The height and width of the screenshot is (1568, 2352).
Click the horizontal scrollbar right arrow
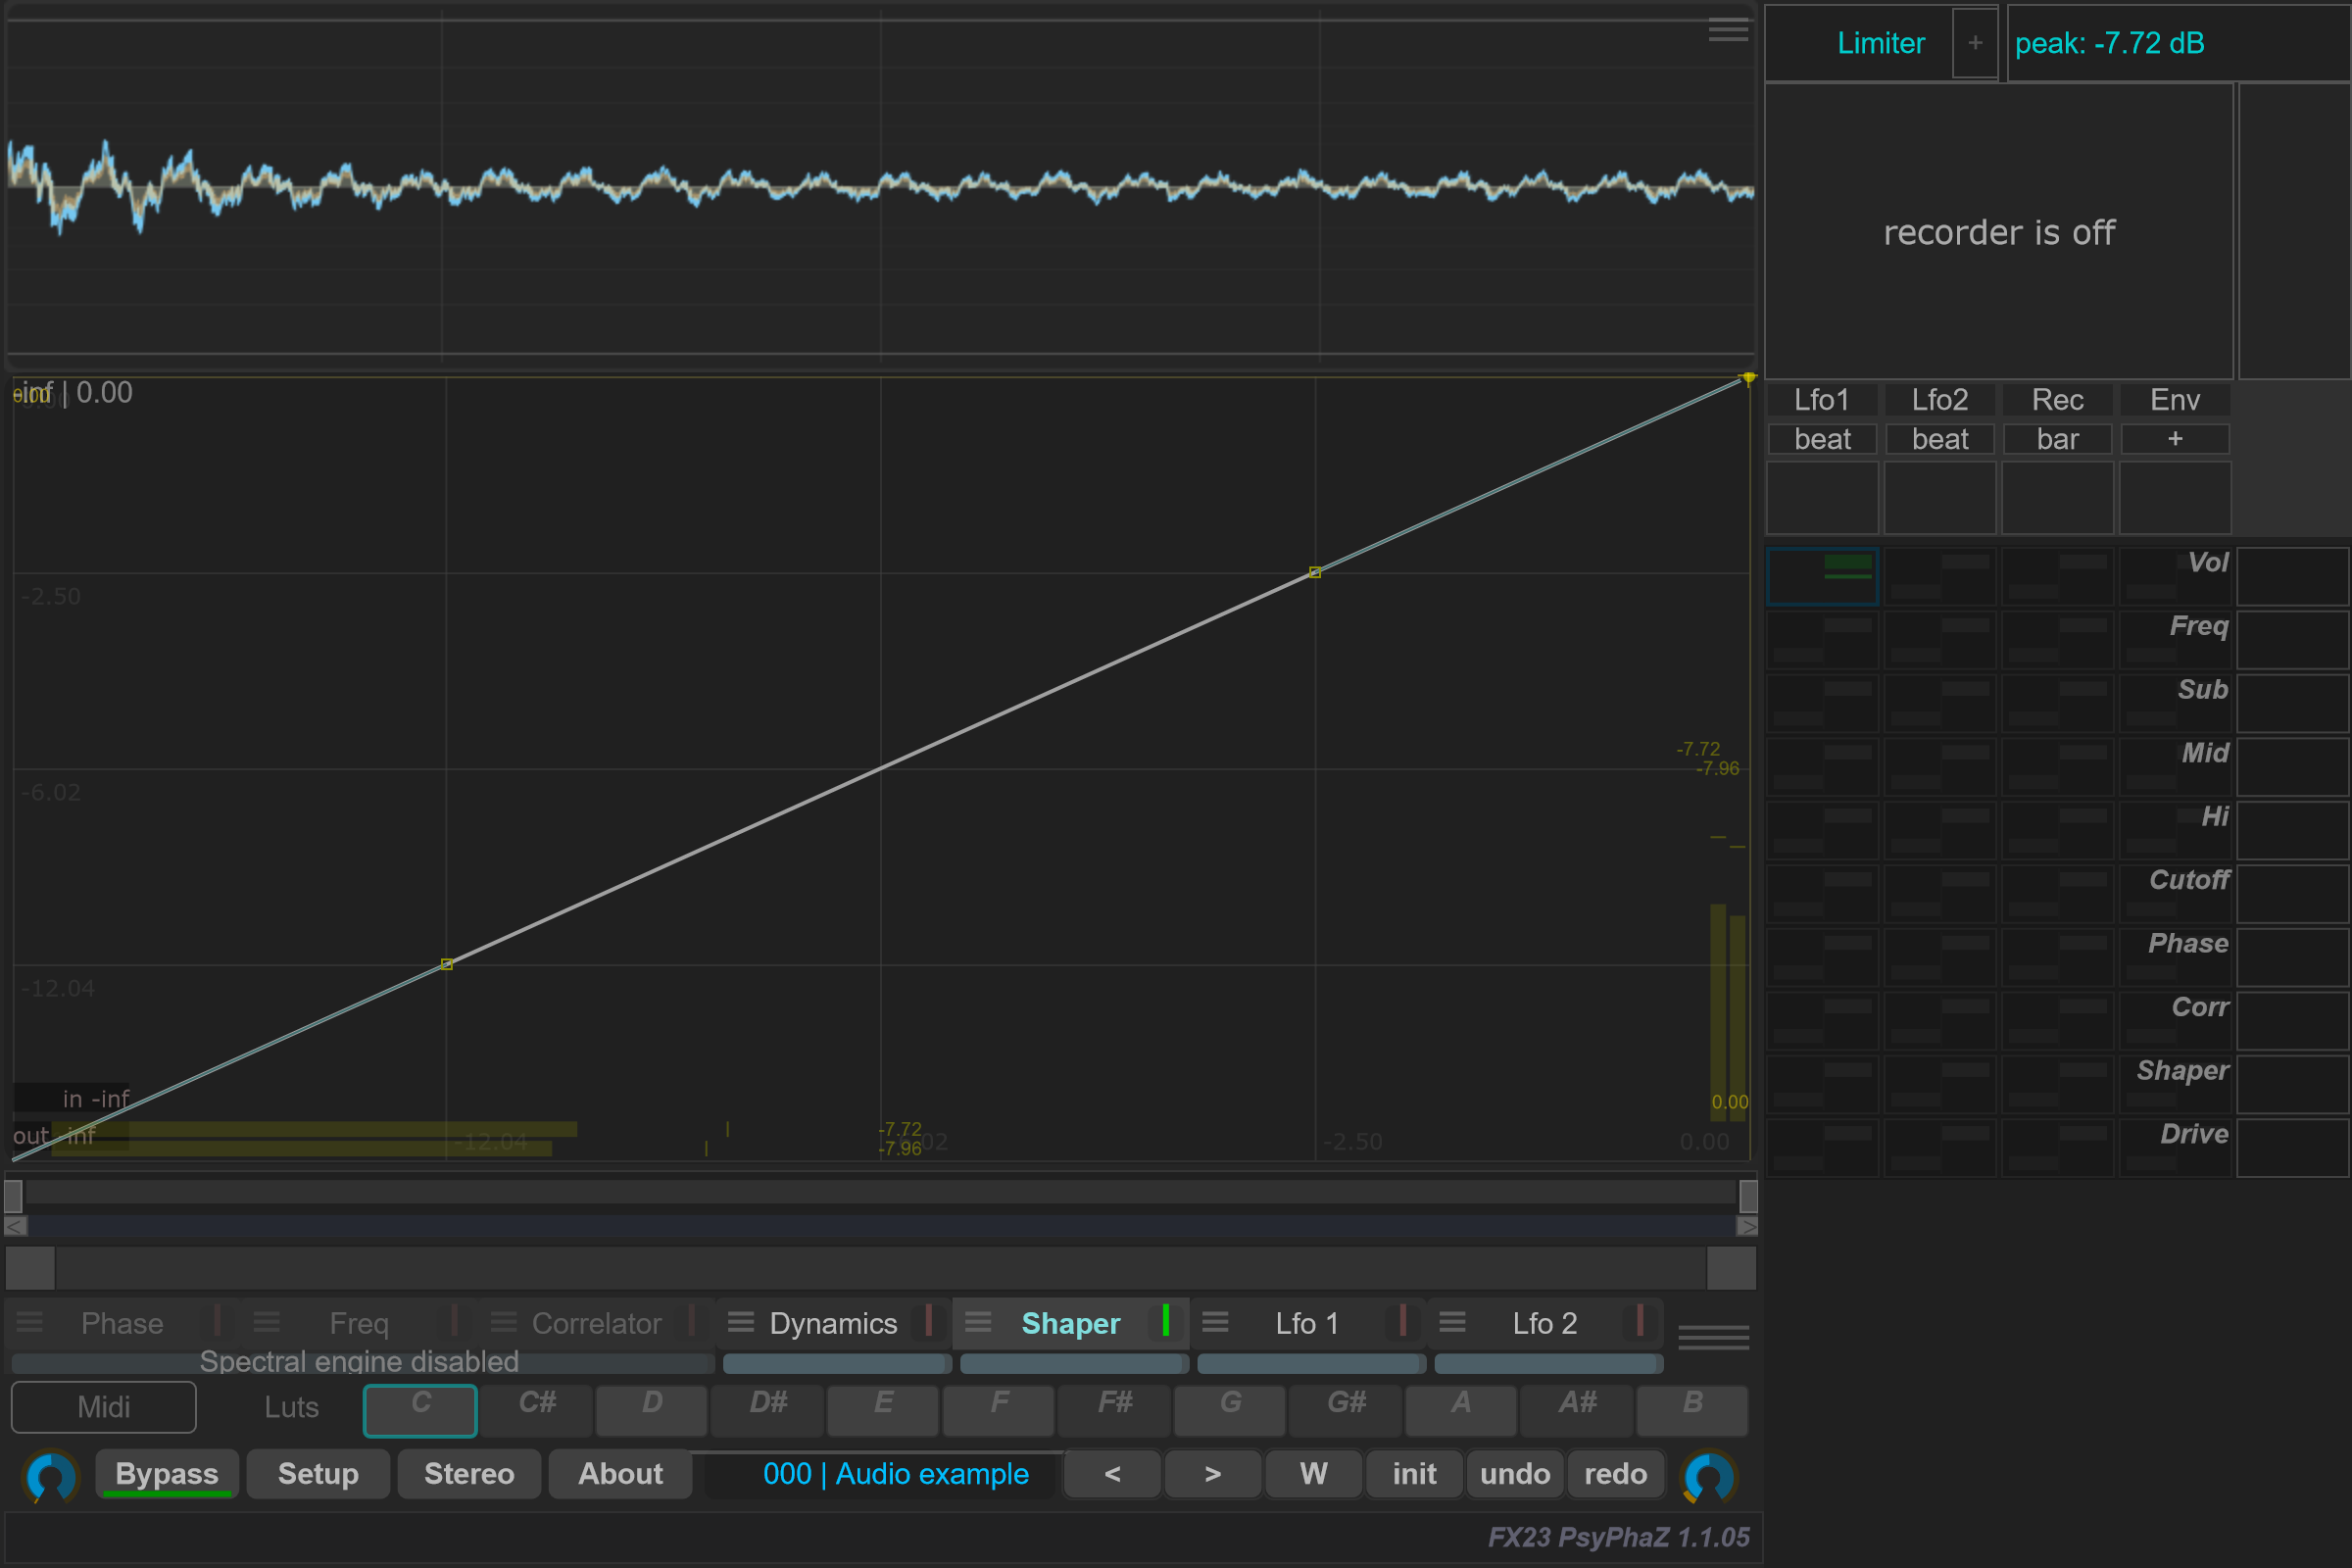coord(1747,1226)
